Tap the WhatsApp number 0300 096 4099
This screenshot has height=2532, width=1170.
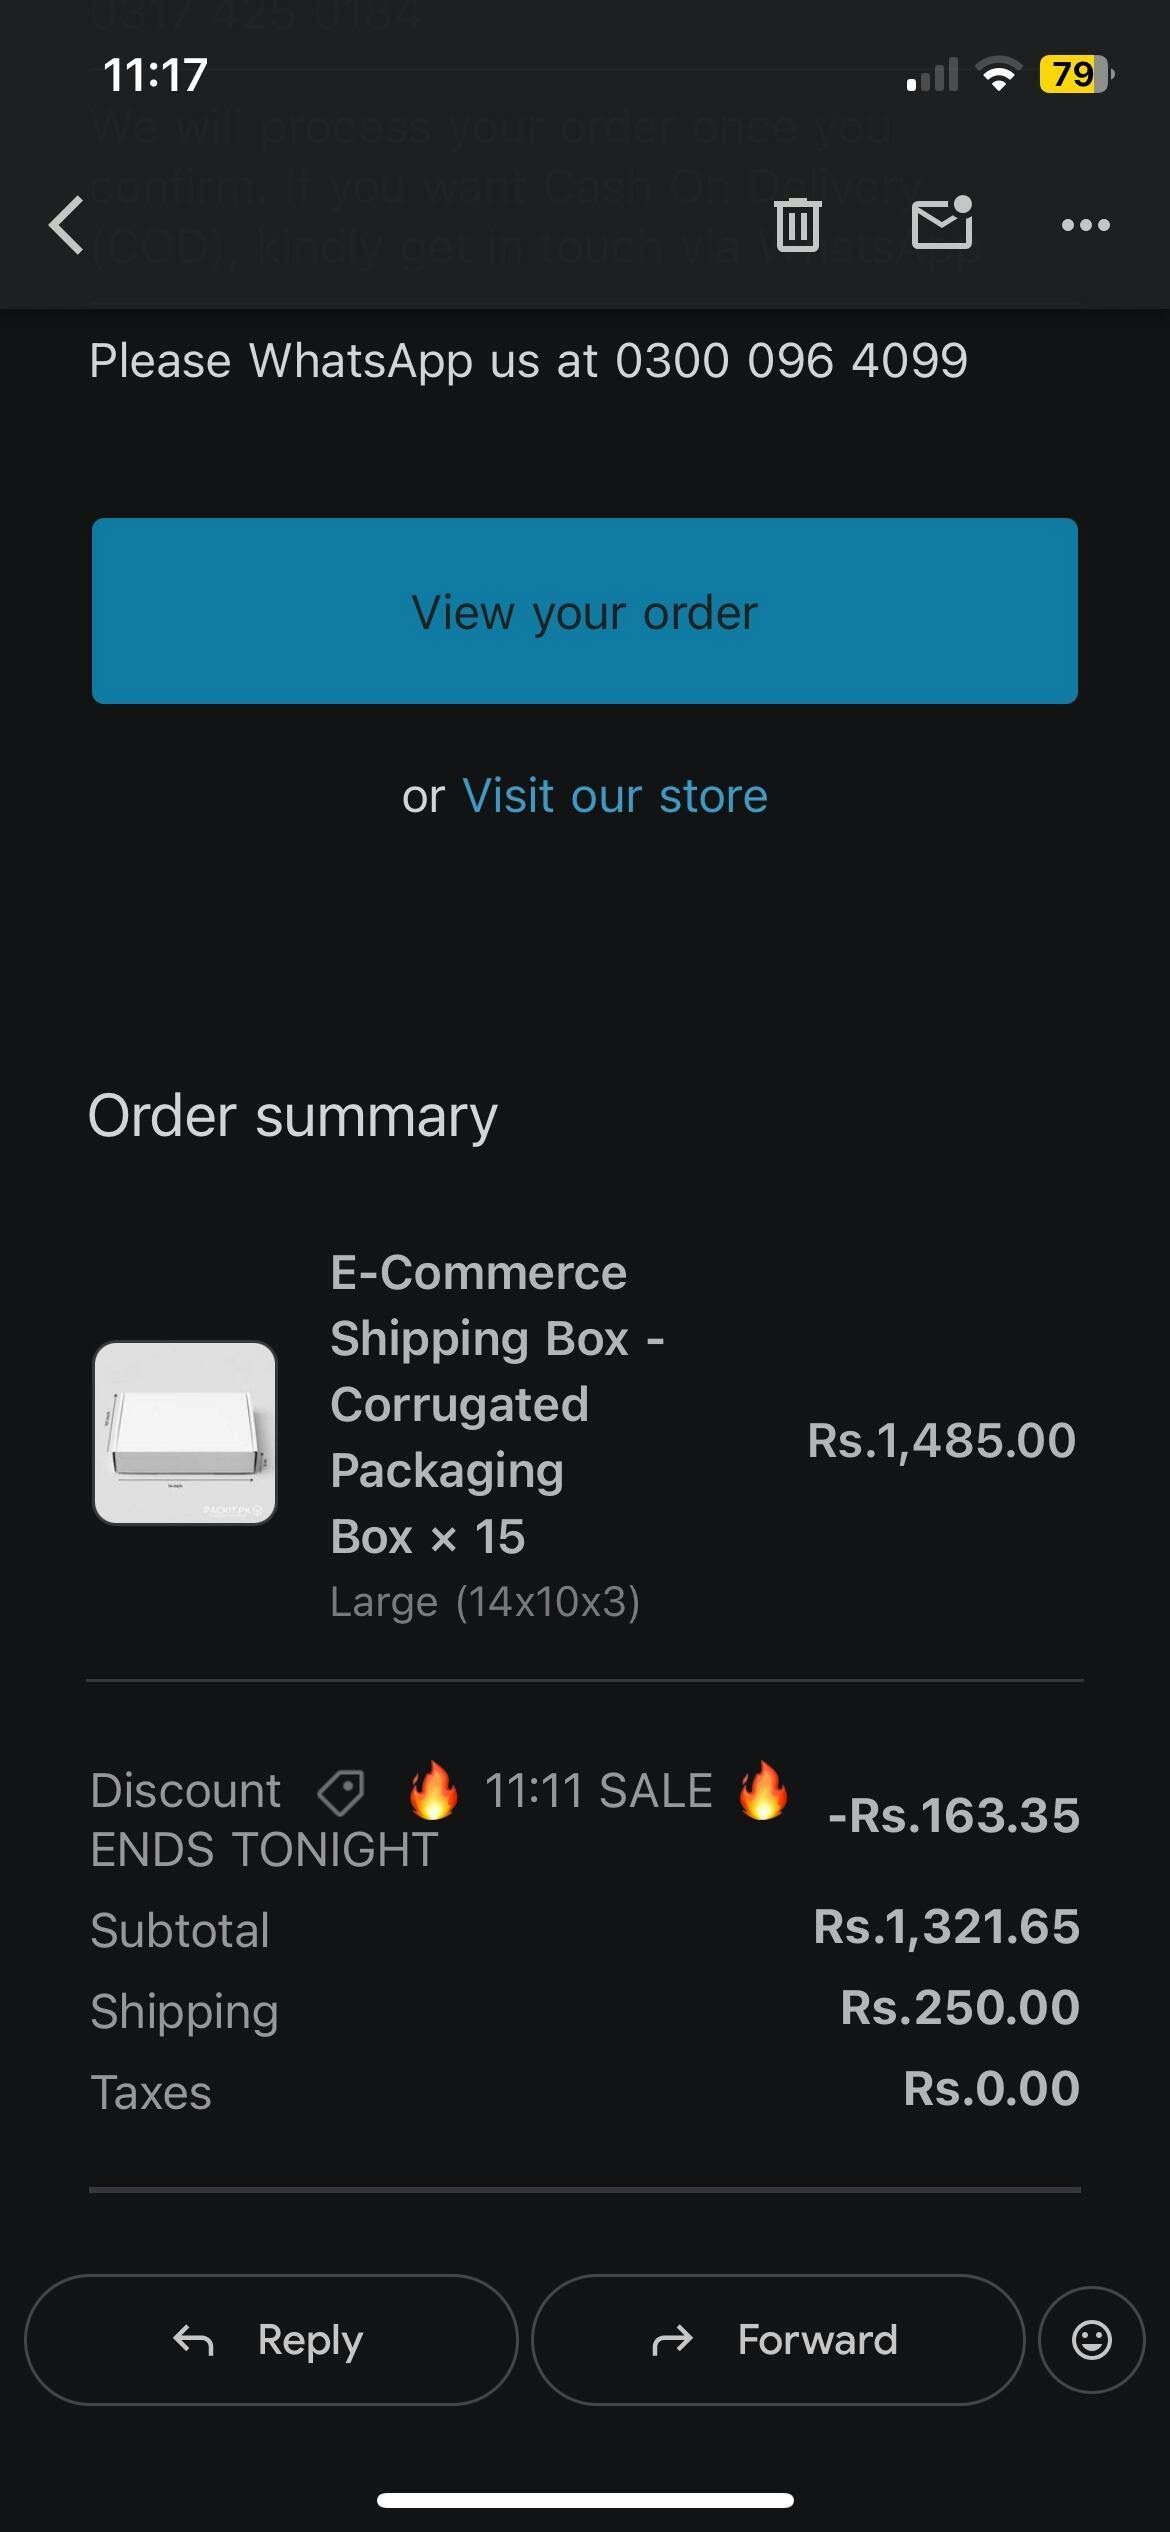tap(791, 361)
